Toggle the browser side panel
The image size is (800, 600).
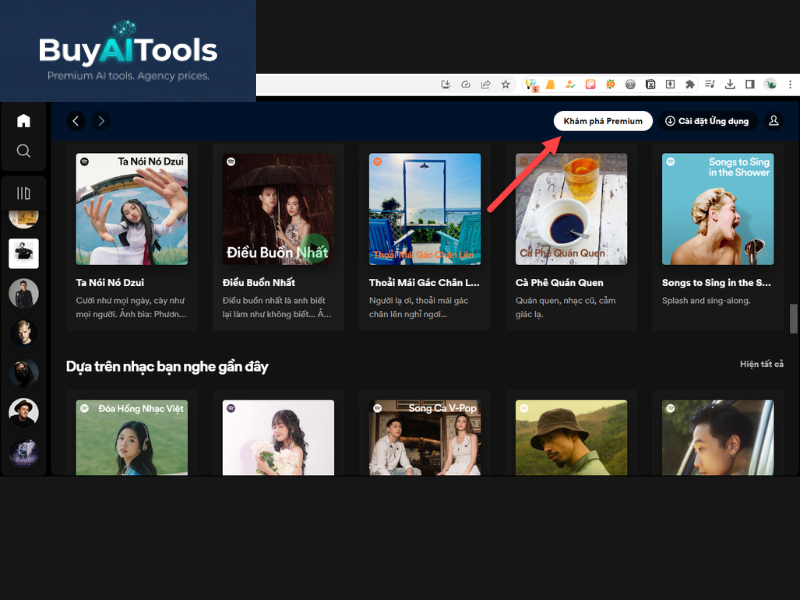[x=750, y=85]
